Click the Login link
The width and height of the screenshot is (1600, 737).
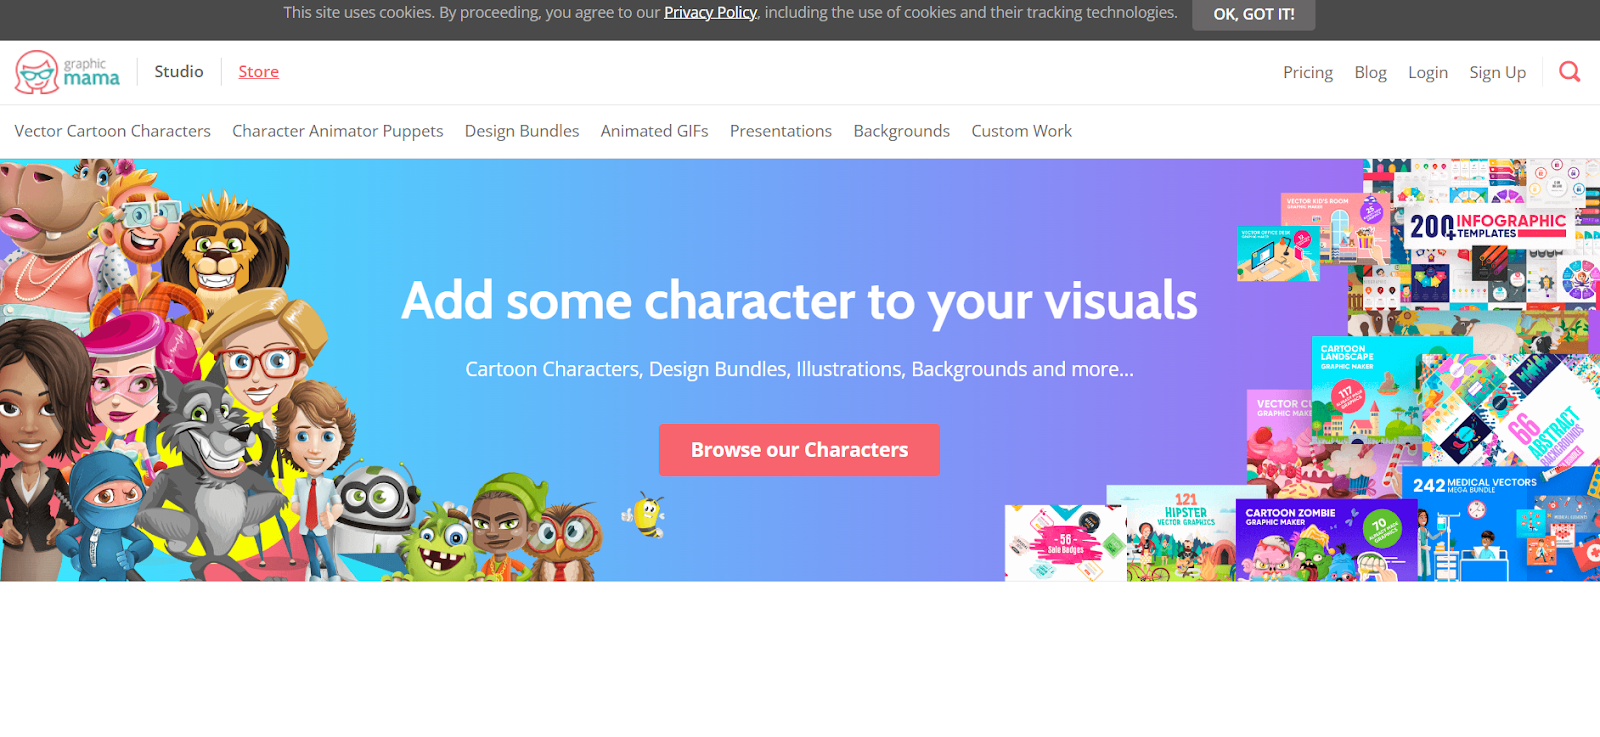coord(1427,72)
